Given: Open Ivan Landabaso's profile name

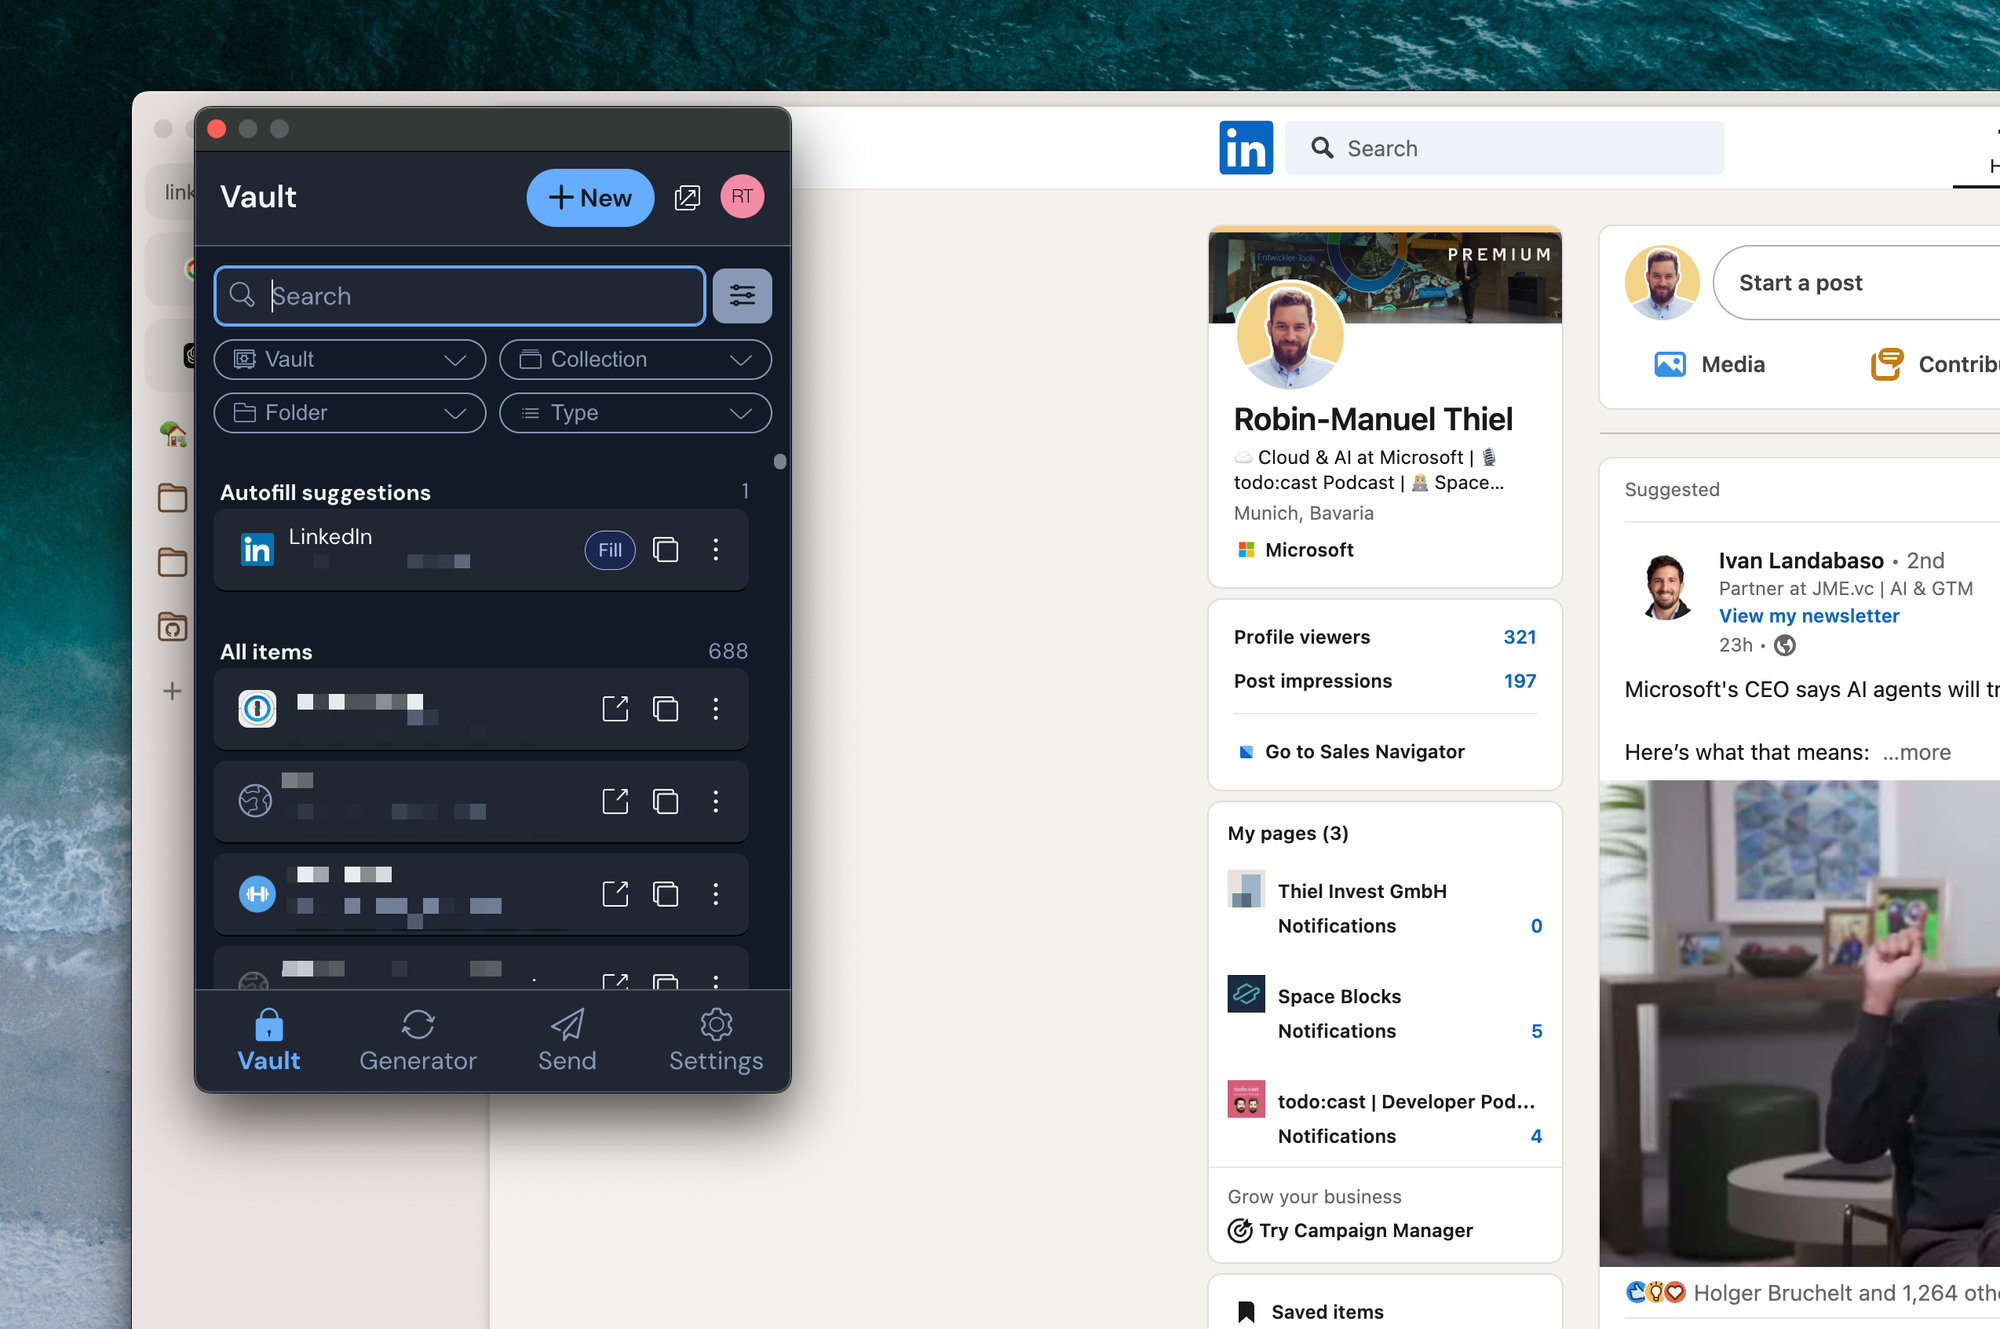Looking at the screenshot, I should click(x=1801, y=560).
